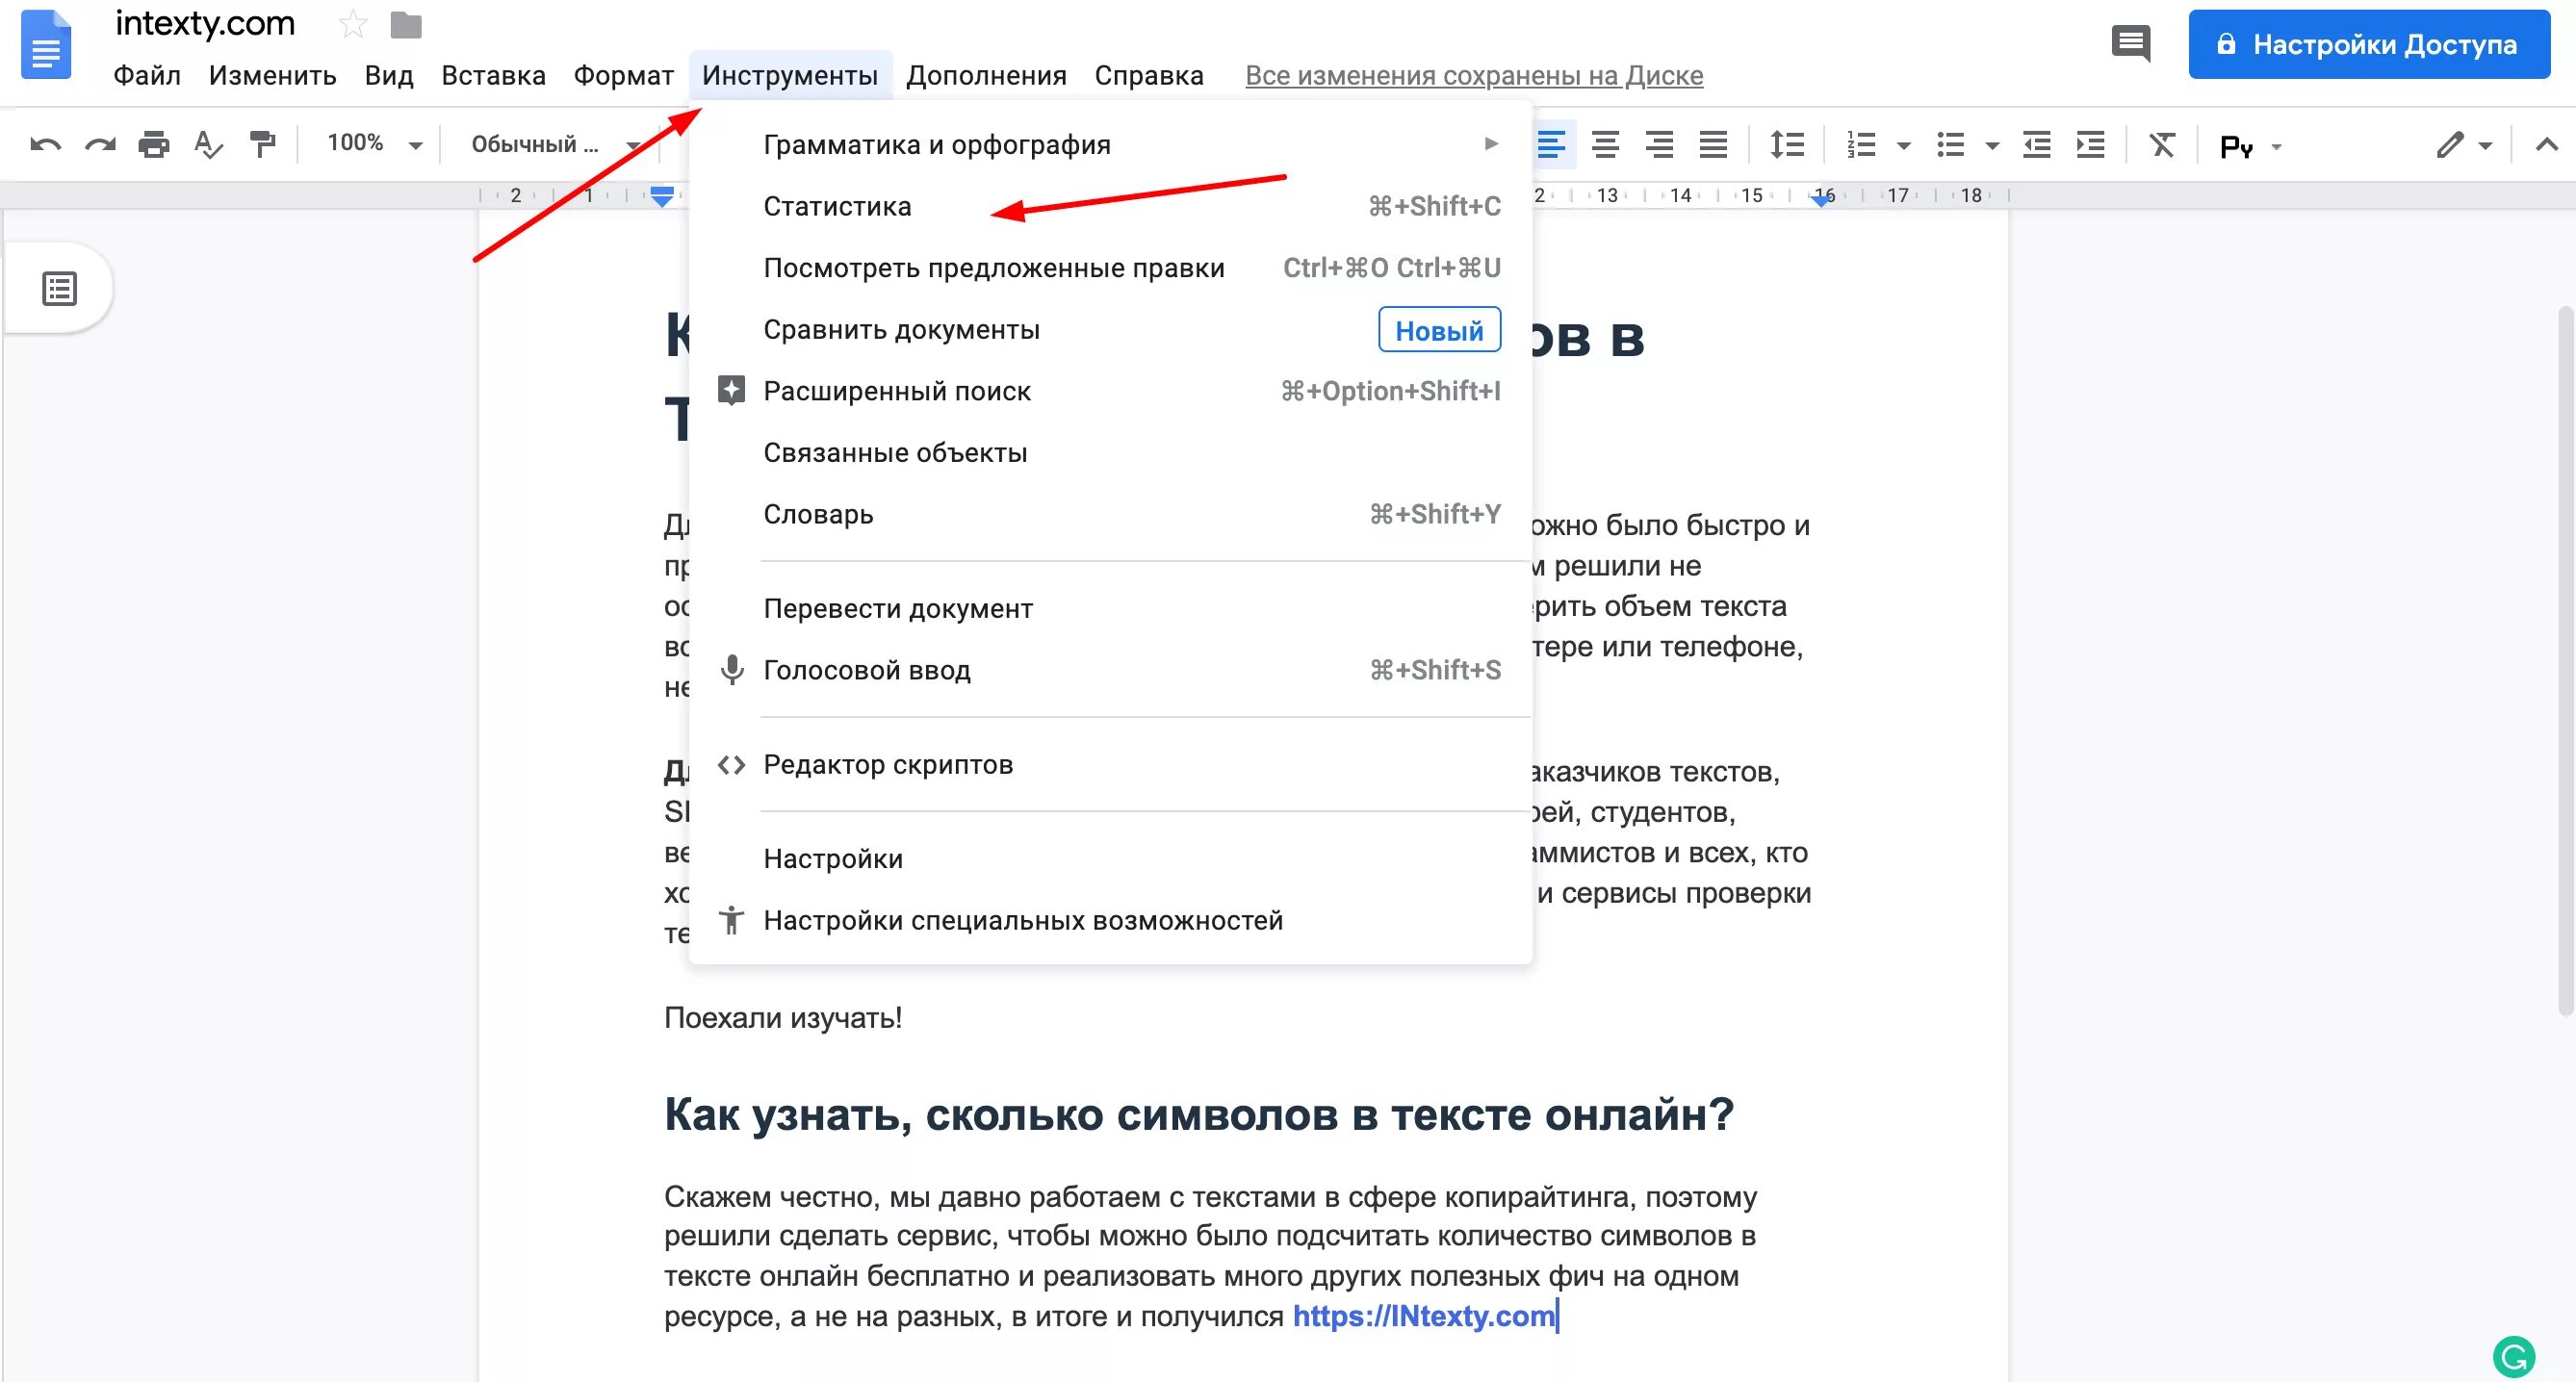
Task: Open the editing mode dropdown arrow
Action: (x=2485, y=146)
